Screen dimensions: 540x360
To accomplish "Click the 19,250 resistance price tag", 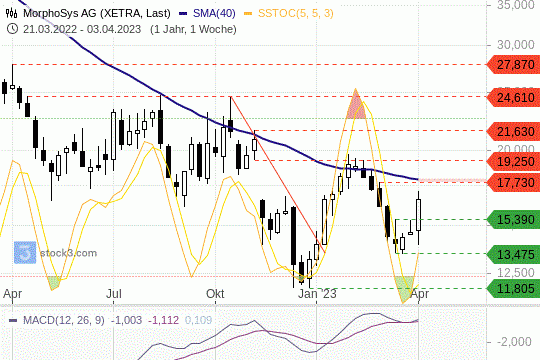I will (513, 161).
